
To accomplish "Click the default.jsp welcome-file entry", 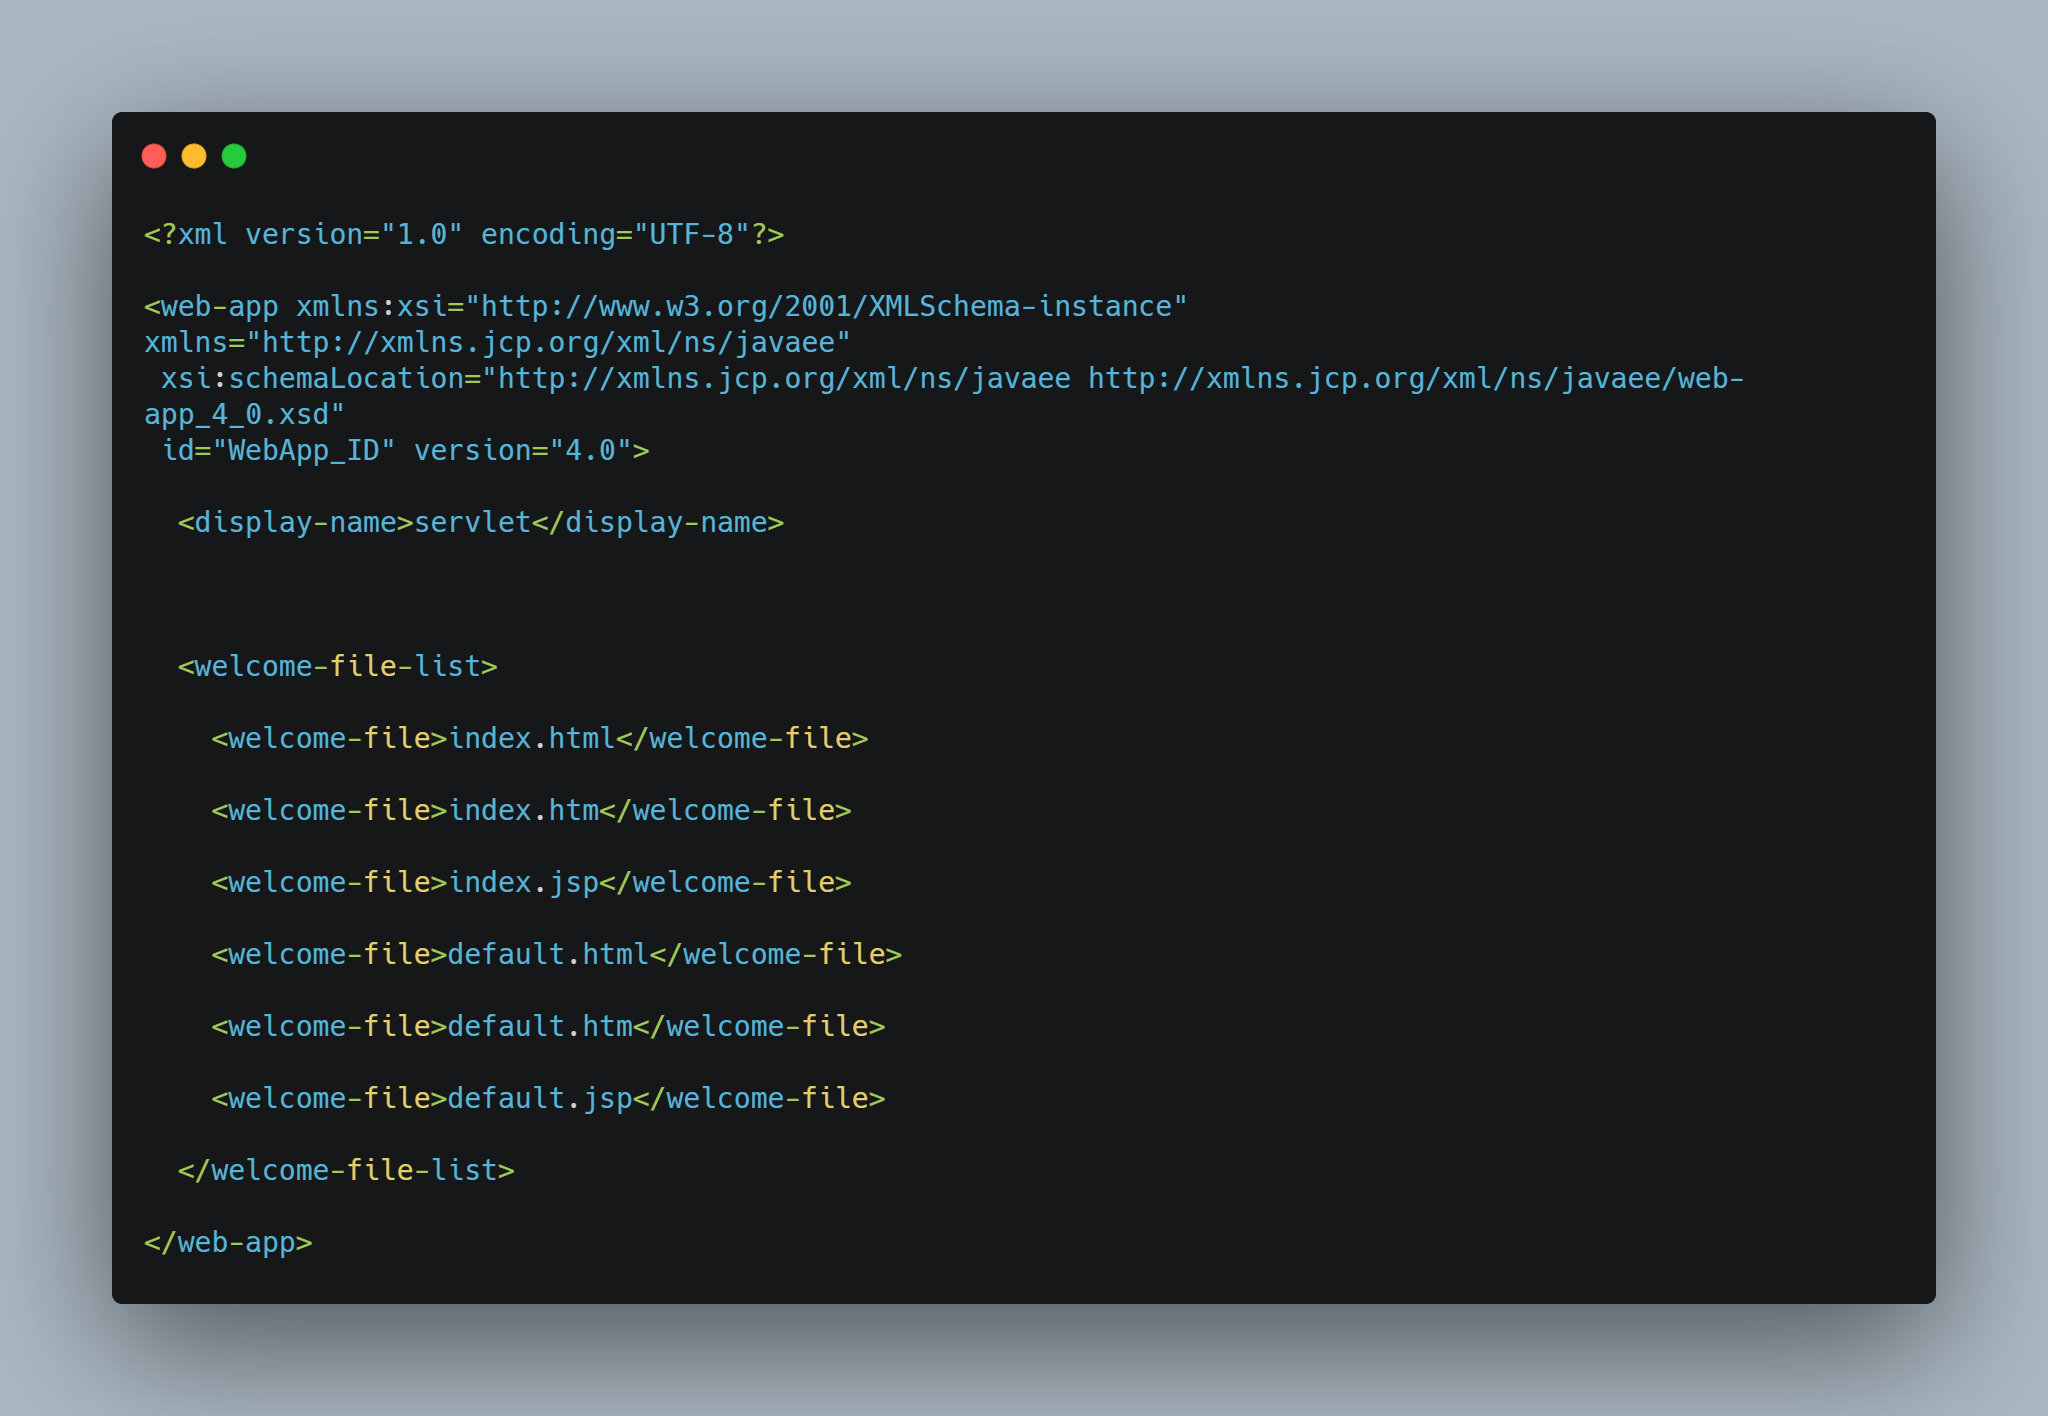I will coord(548,1099).
